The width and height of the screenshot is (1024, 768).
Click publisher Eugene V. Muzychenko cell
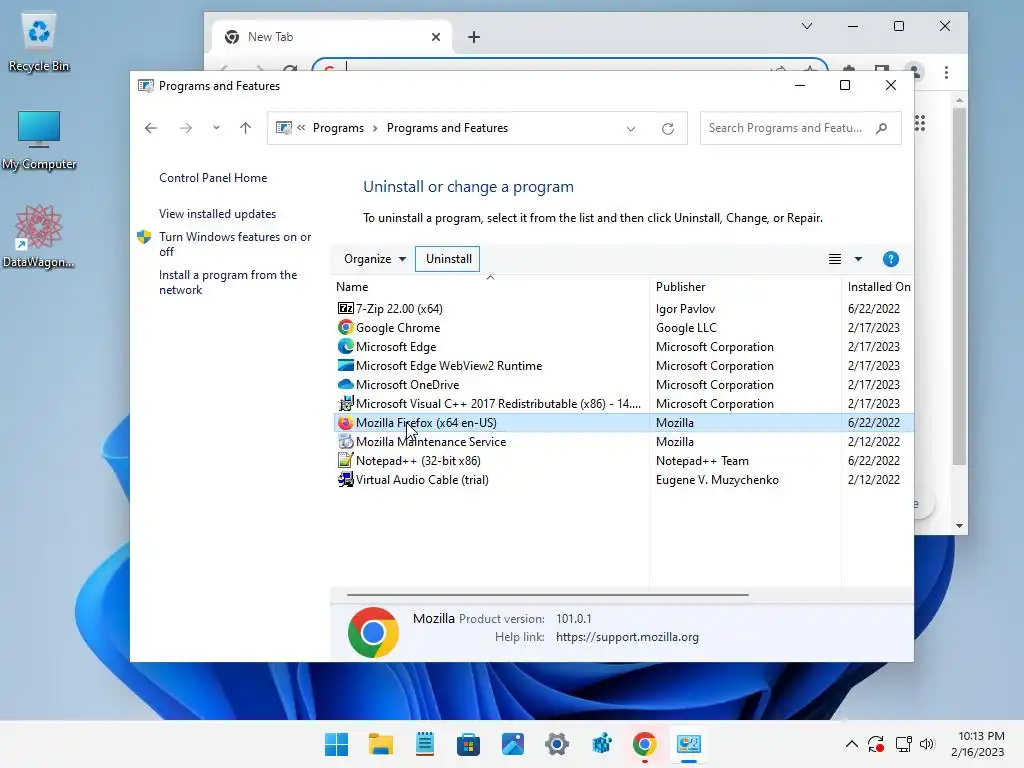[x=717, y=479]
